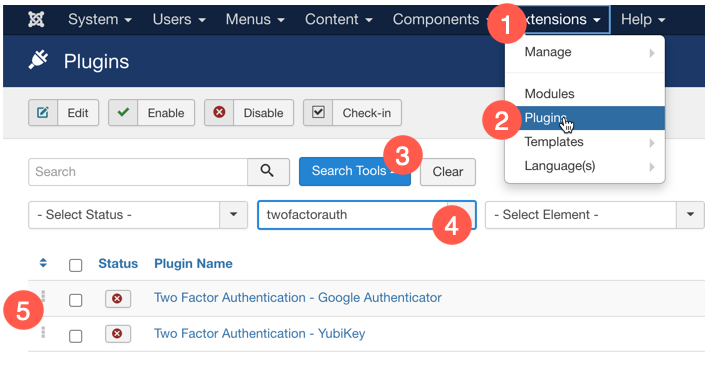Expand the Templates submenu entry

[x=585, y=142]
